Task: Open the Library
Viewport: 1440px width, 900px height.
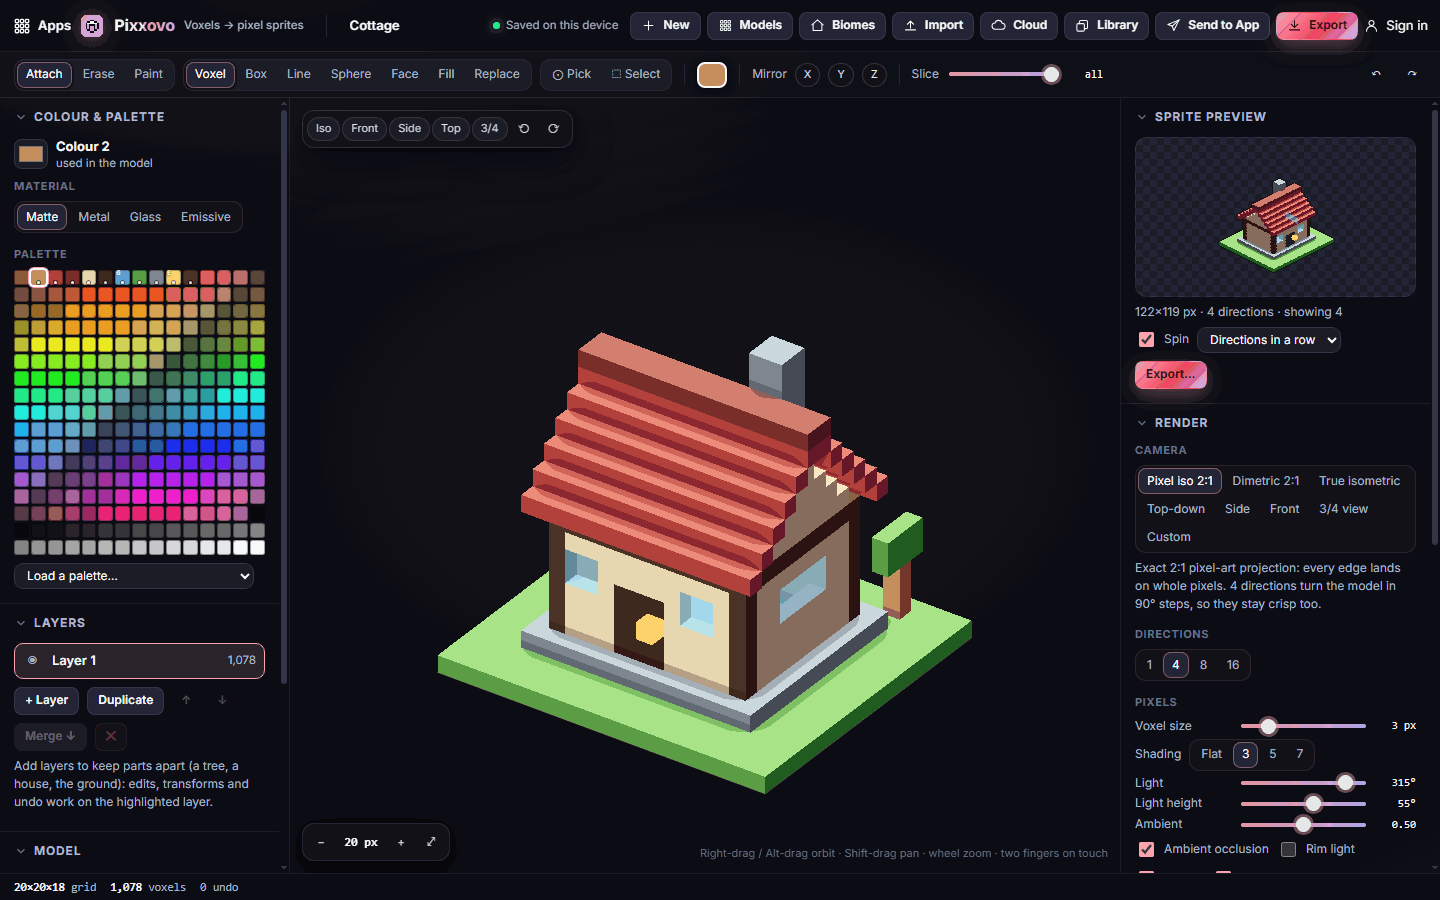Action: point(1106,25)
